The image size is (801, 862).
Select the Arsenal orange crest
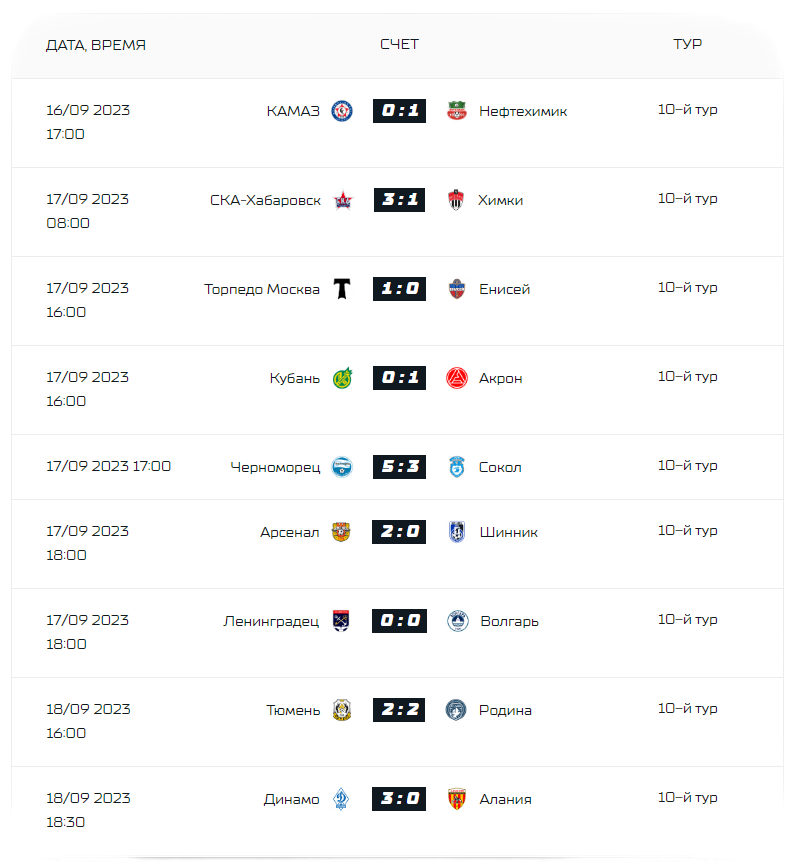(x=341, y=532)
